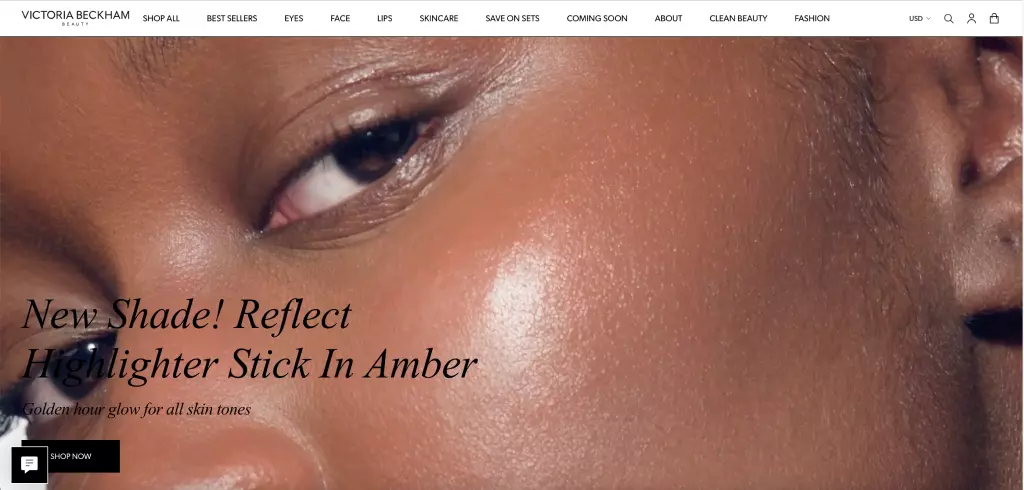Open the live chat bubble widget
1024x490 pixels.
coord(29,465)
